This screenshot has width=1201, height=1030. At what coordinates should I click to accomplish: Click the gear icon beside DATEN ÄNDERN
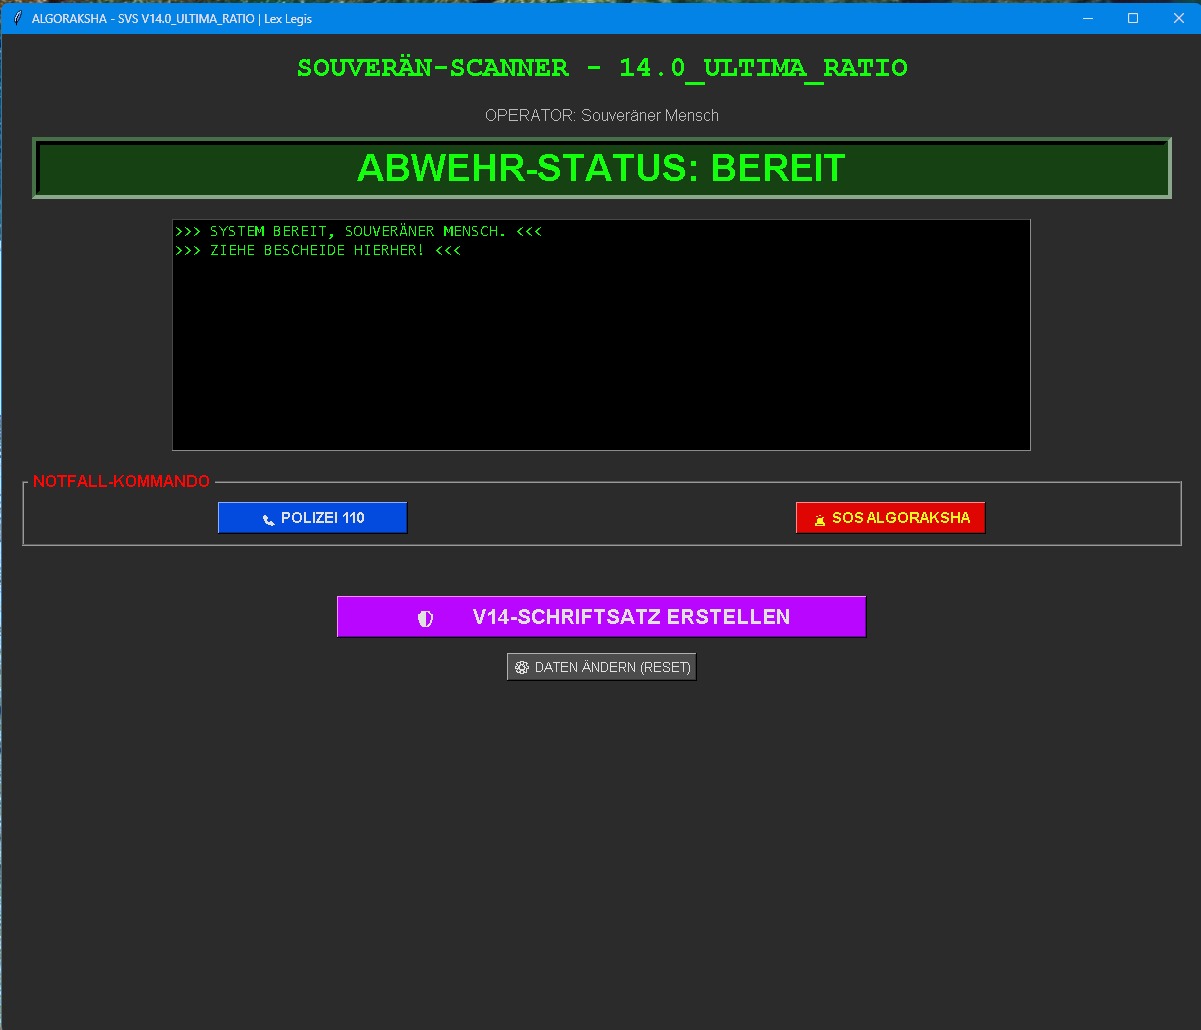[x=521, y=667]
